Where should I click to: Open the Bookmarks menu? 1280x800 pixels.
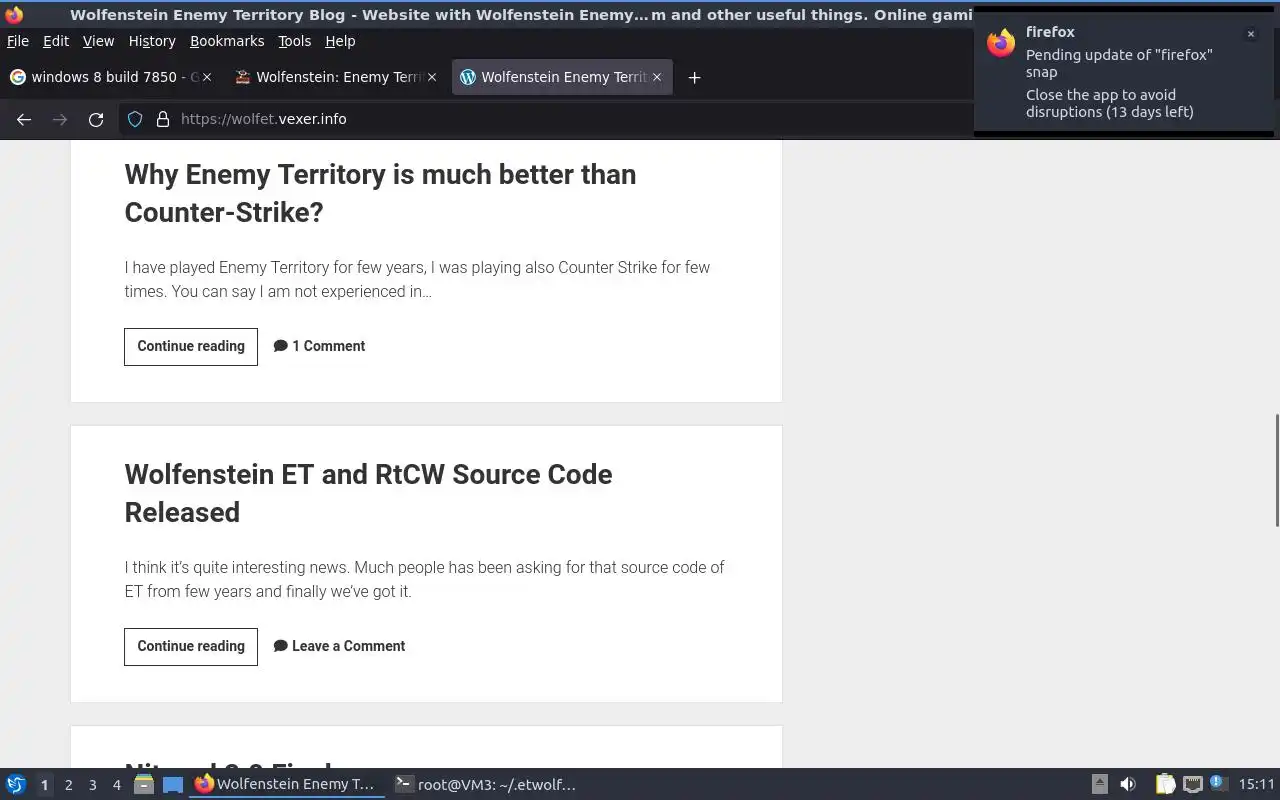(227, 41)
